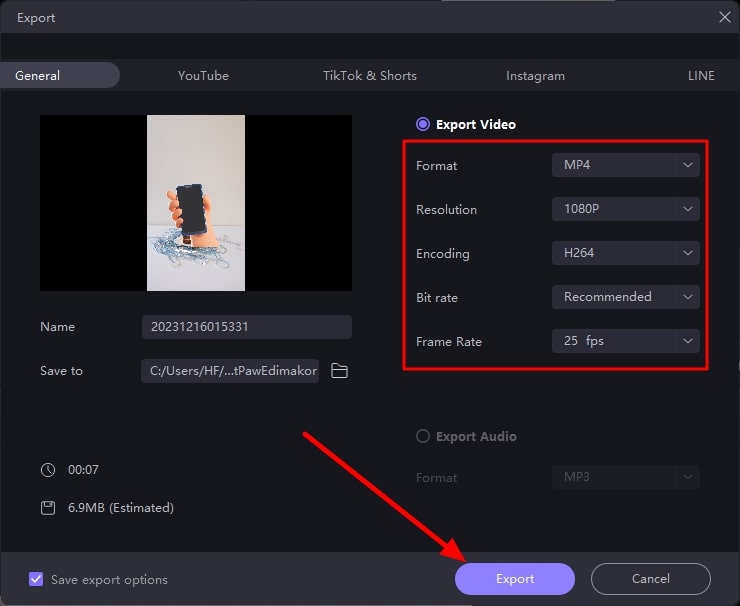Click the Save export options label
Screen dimensions: 740x606
click(109, 580)
